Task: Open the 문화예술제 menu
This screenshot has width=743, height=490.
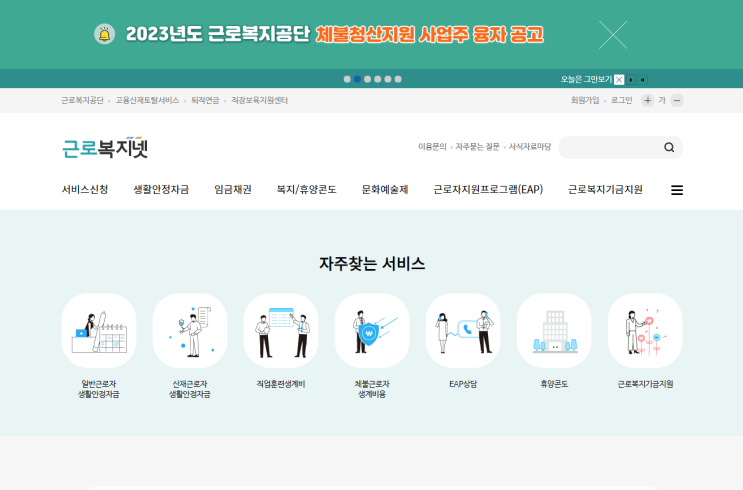Action: tap(385, 190)
